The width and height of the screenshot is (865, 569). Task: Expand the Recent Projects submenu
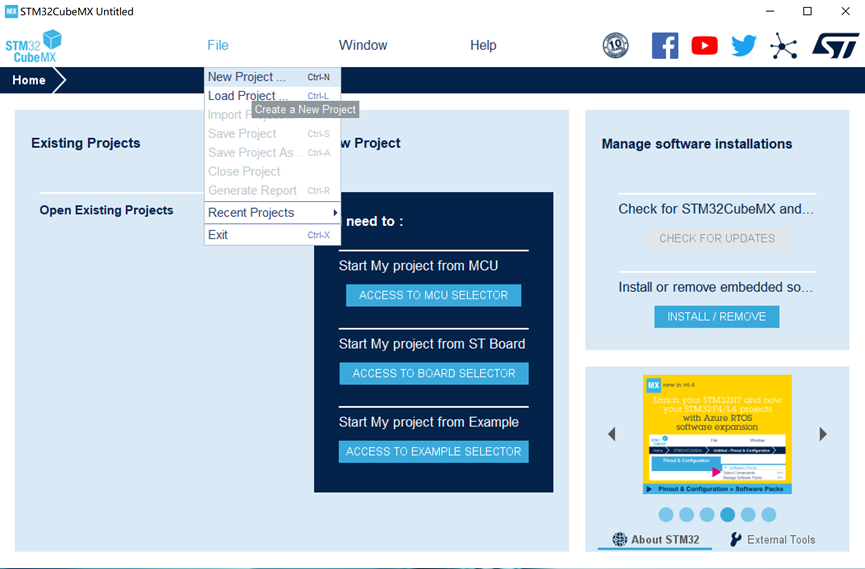(x=273, y=212)
